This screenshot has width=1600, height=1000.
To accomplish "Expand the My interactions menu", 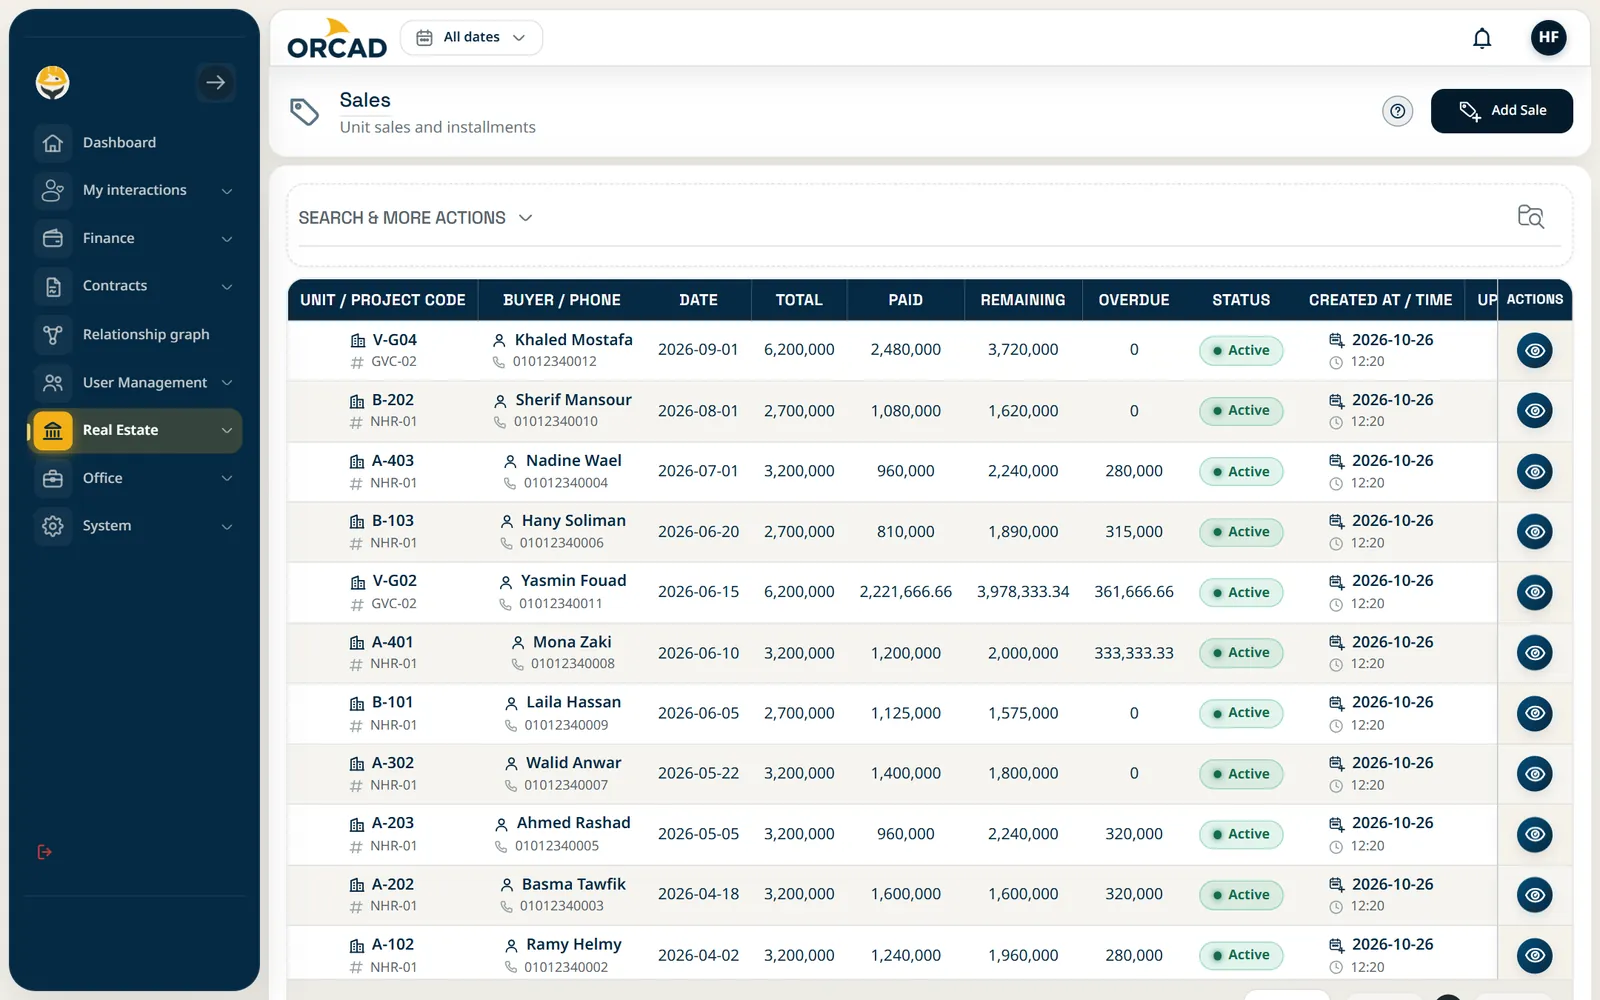I will pyautogui.click(x=138, y=190).
